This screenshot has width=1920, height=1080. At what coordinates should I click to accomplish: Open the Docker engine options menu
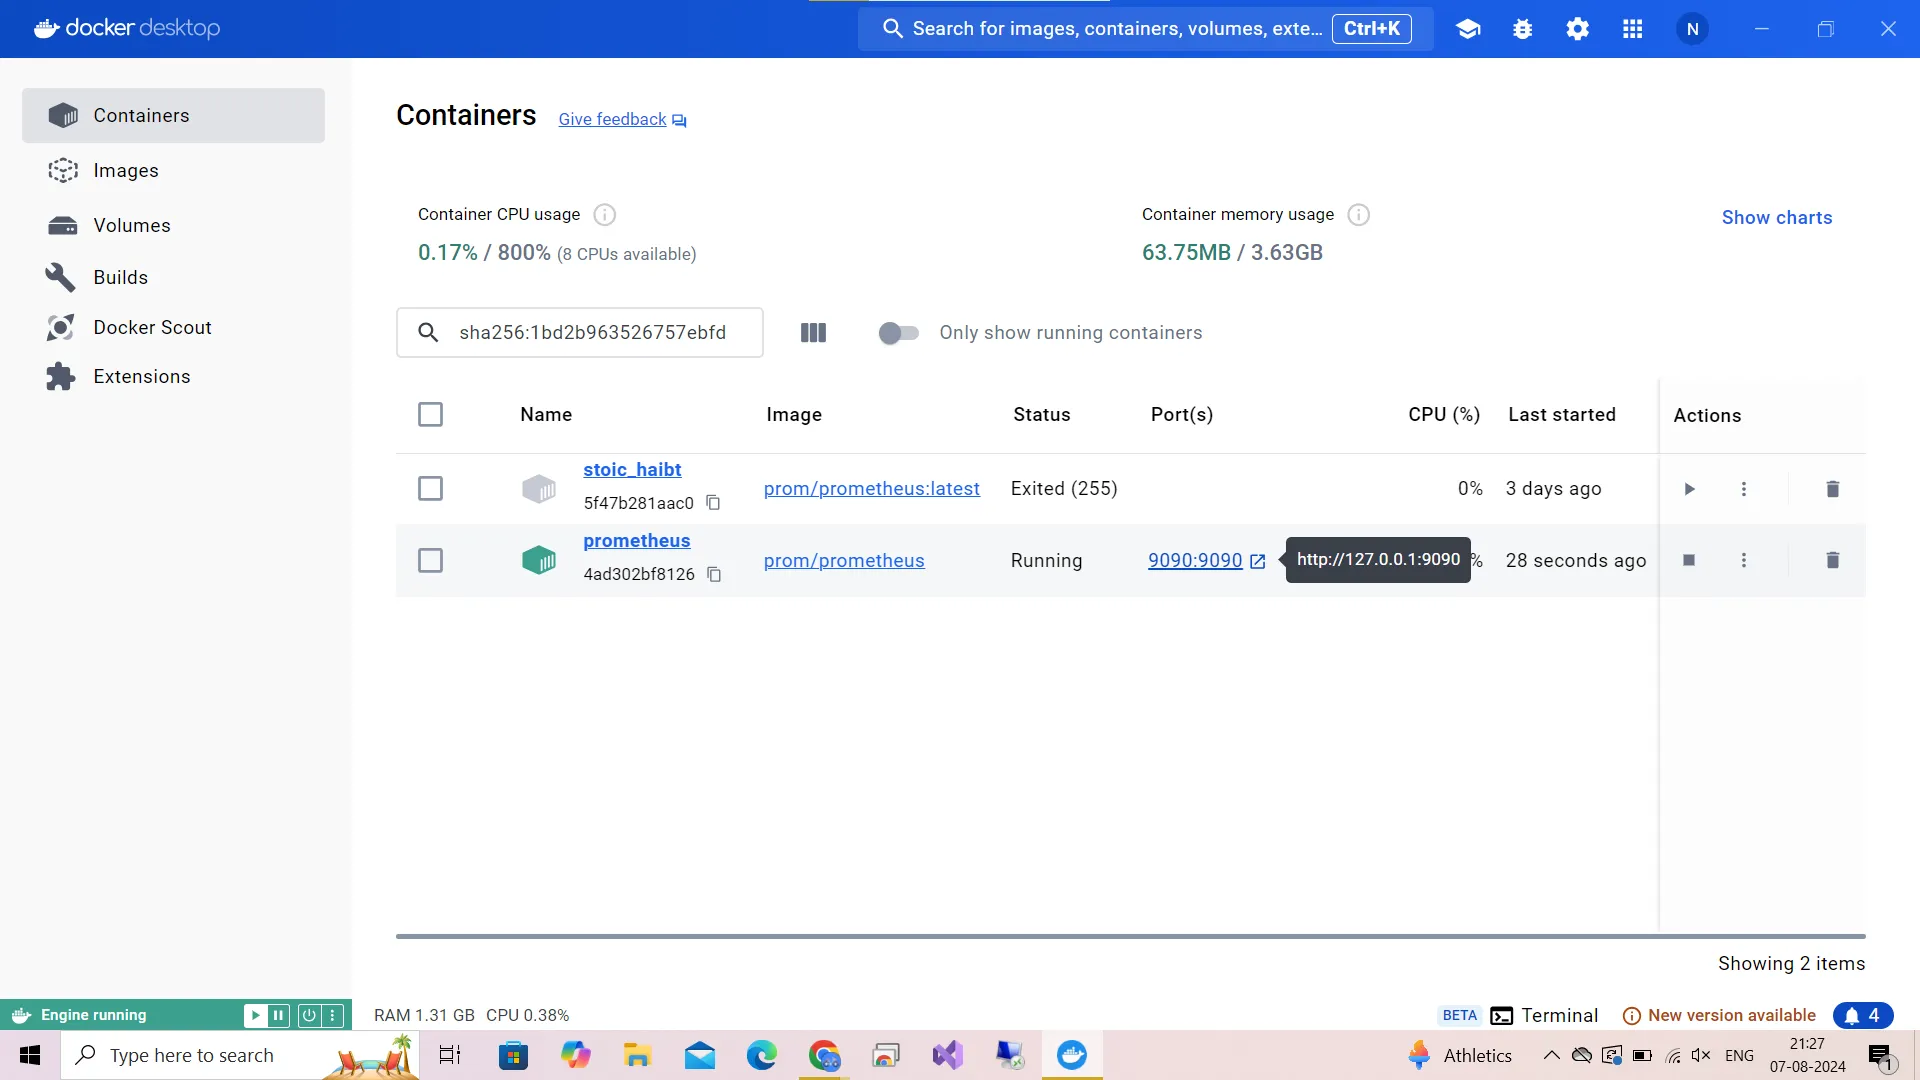(x=334, y=1015)
